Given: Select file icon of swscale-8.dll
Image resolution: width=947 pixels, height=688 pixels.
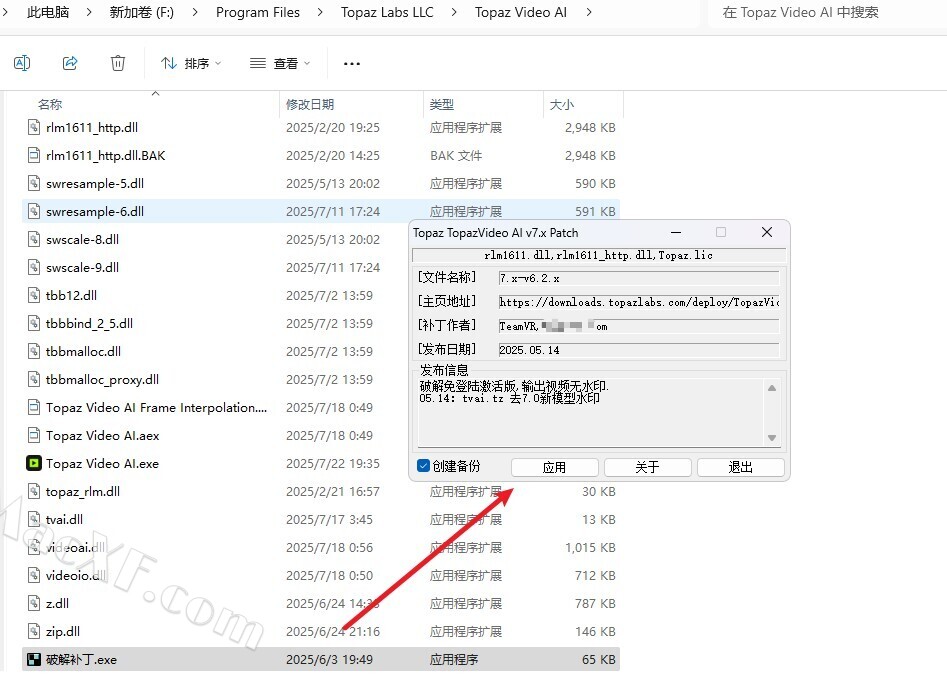Looking at the screenshot, I should pos(34,239).
